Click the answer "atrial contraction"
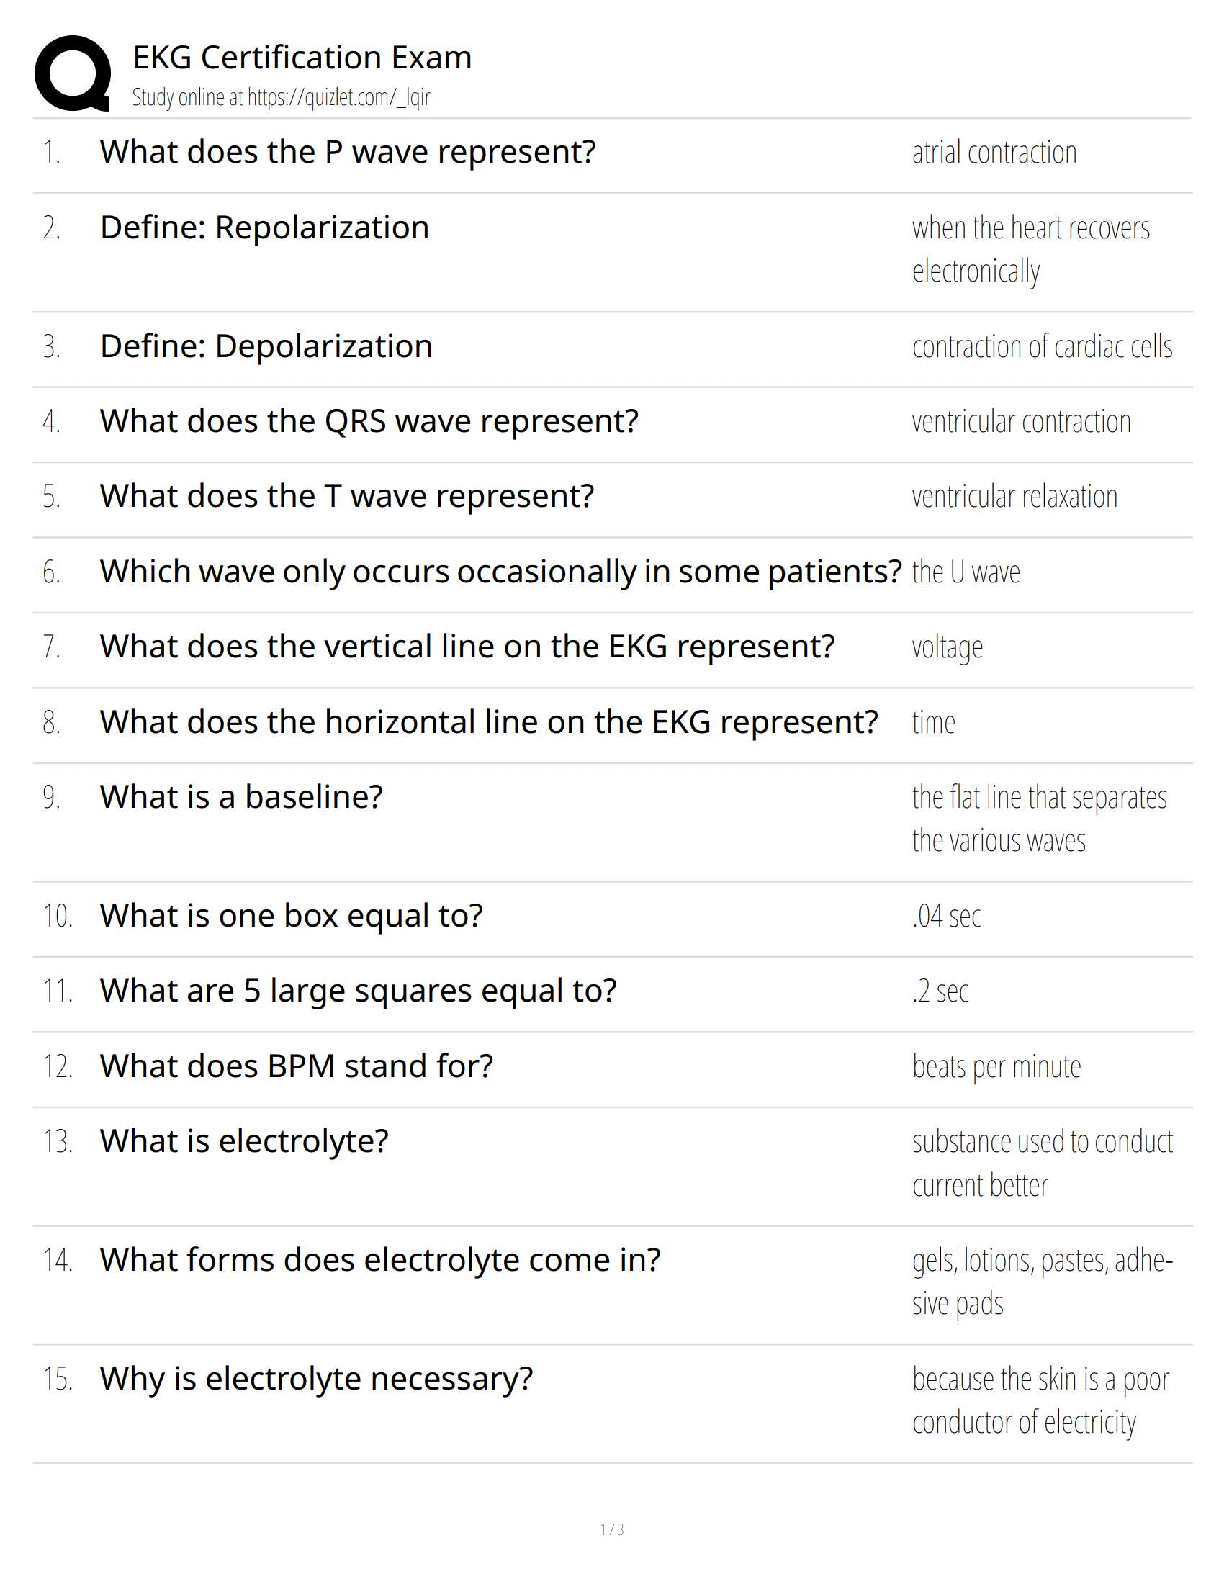 994,153
